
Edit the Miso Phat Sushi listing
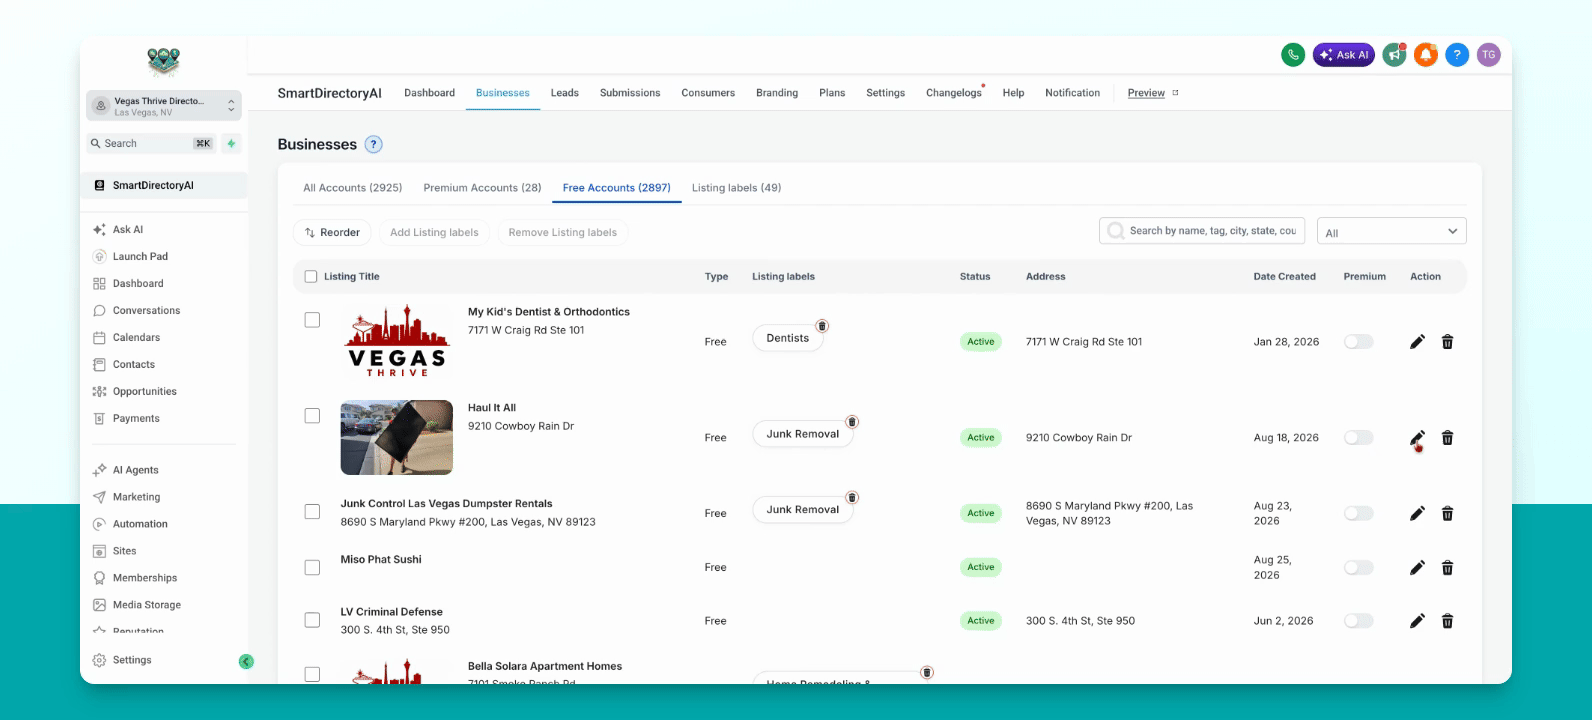(x=1417, y=568)
